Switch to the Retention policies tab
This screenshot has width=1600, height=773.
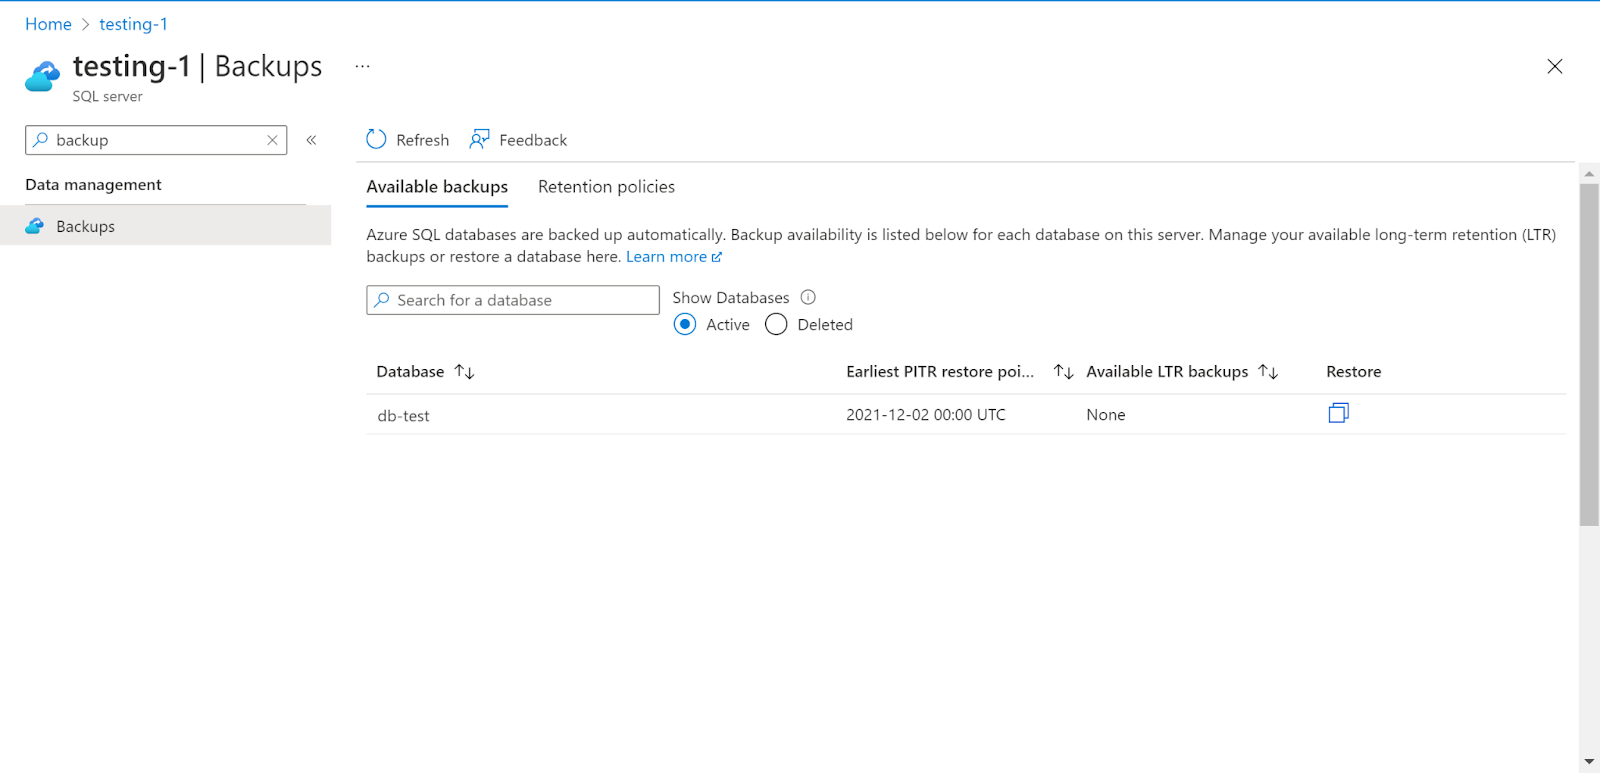coord(606,187)
